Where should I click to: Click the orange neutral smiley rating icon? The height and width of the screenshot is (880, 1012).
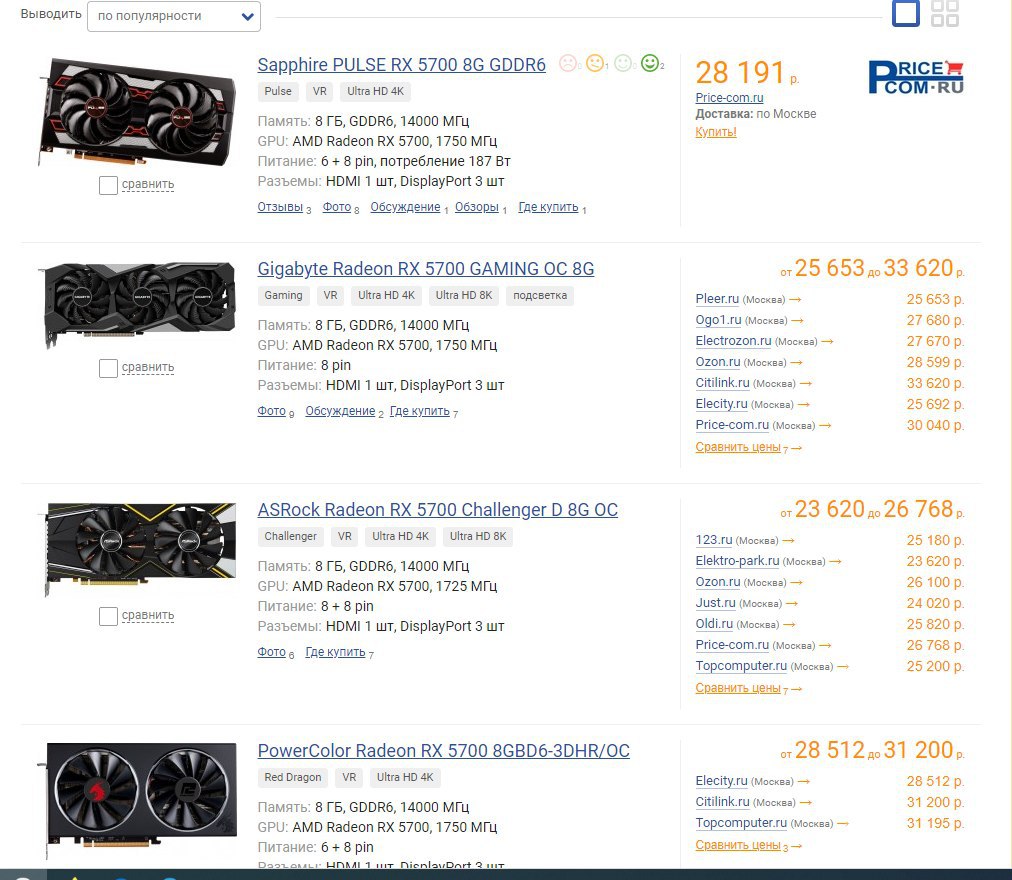[x=595, y=63]
